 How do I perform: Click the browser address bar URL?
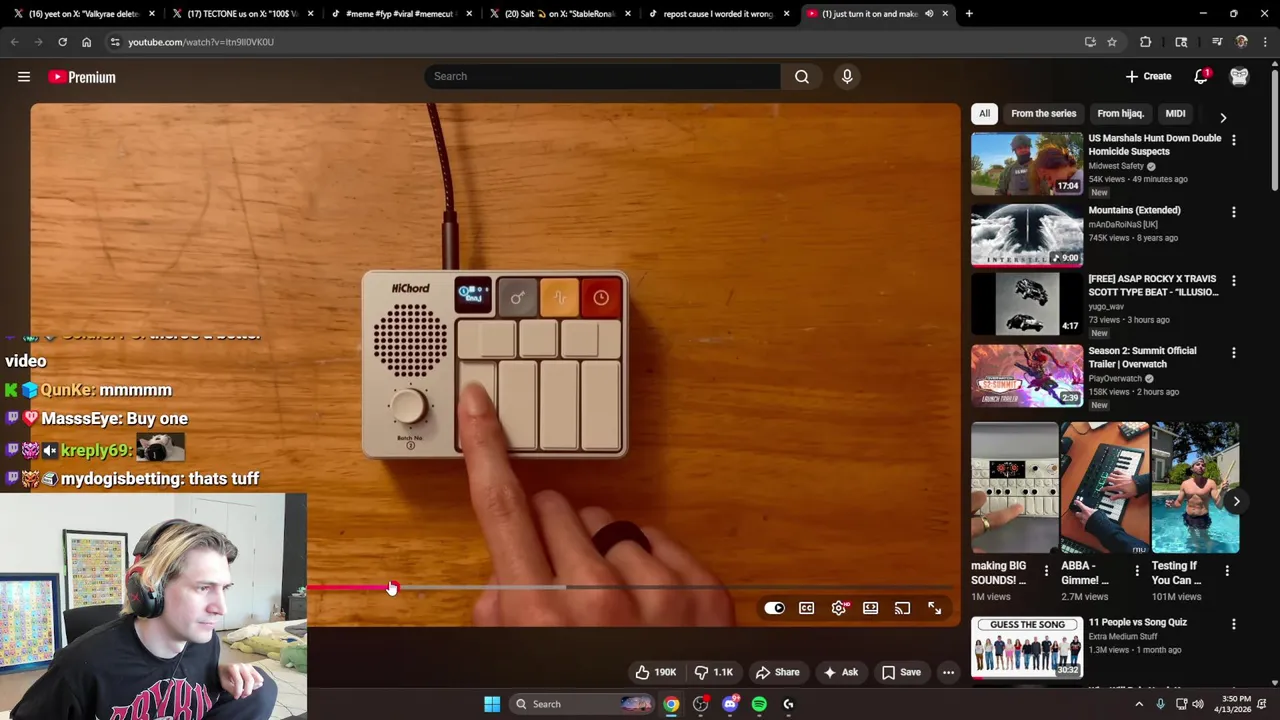click(201, 42)
